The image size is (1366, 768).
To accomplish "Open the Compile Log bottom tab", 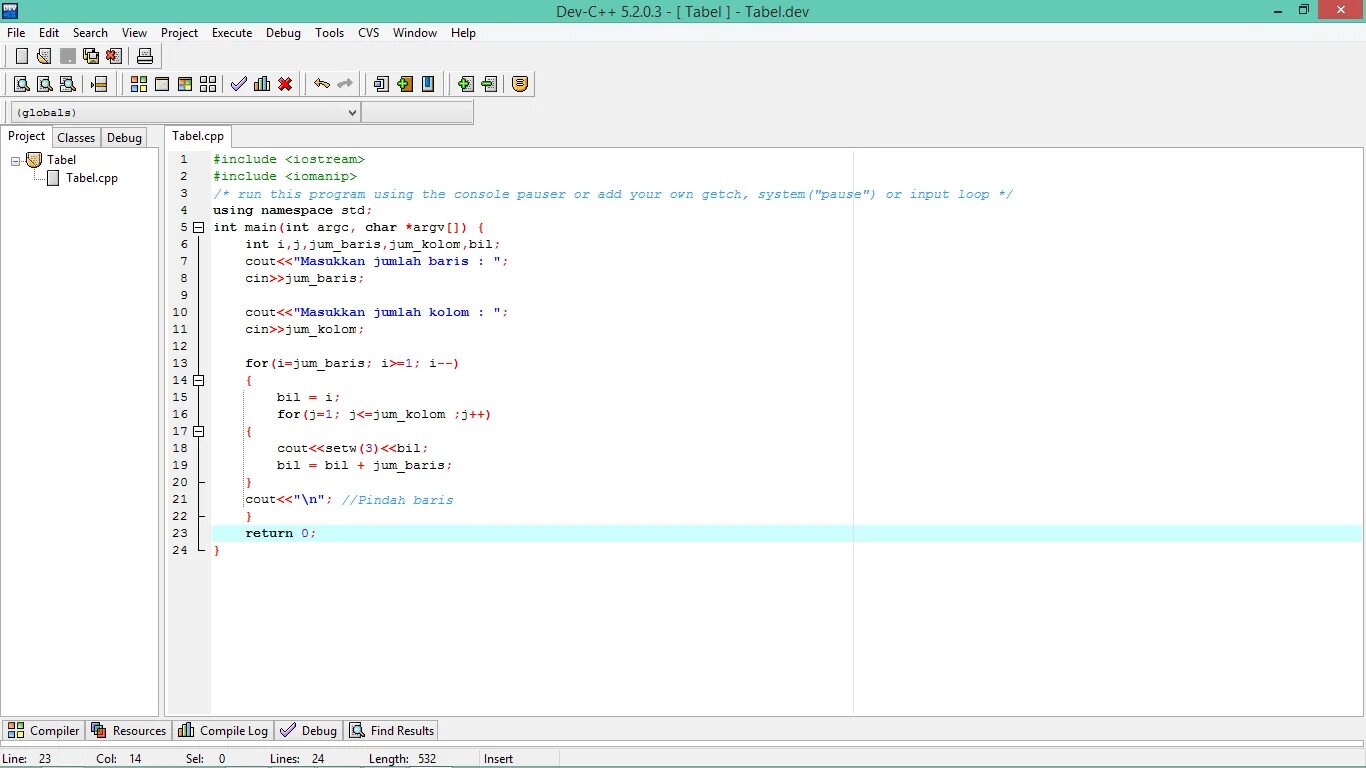I will pos(223,731).
